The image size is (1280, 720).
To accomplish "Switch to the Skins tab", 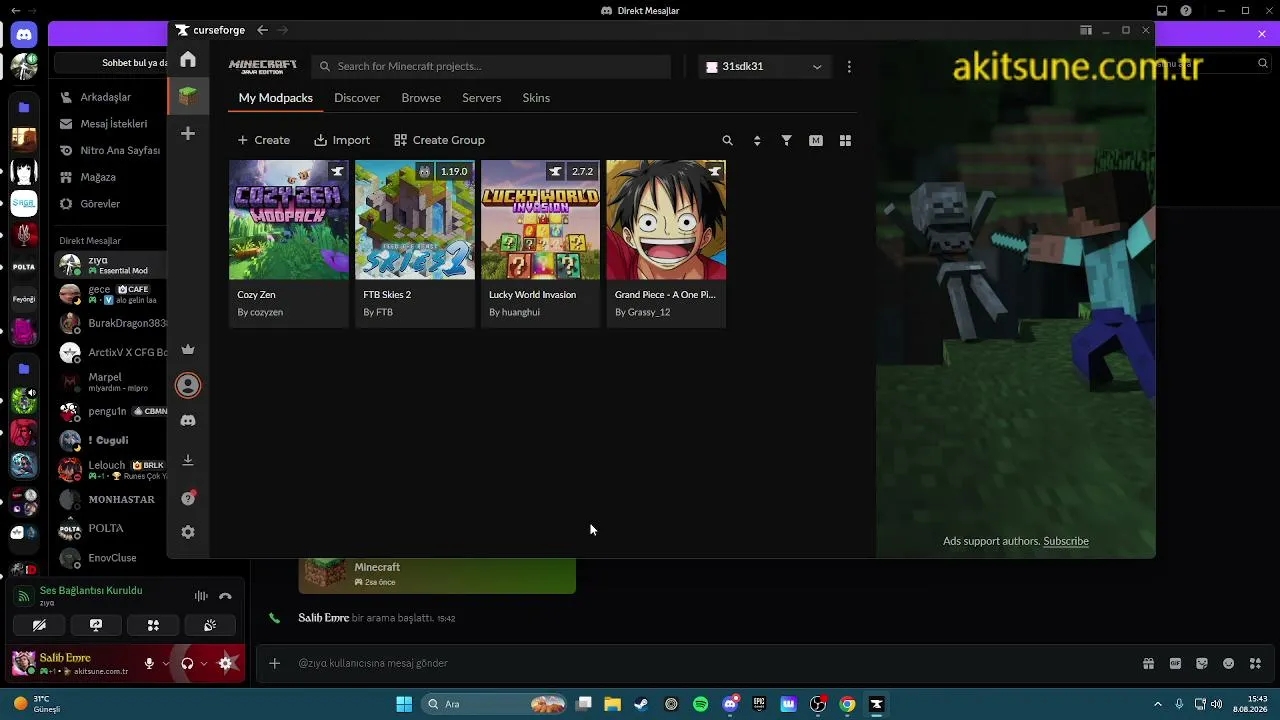I will point(536,98).
